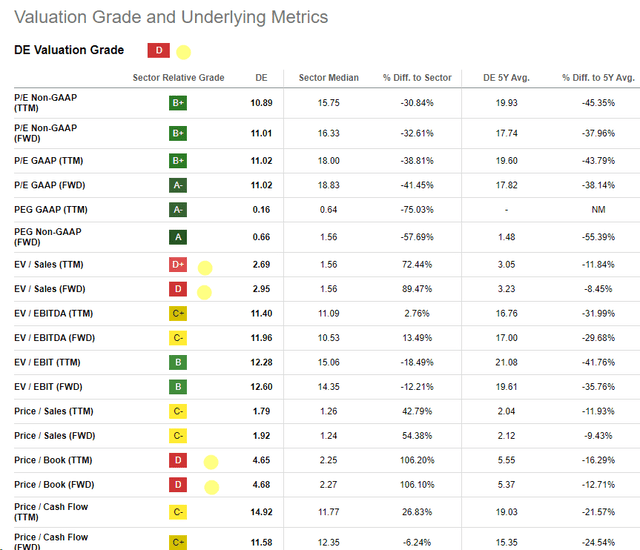Click the EV / EBITDA (TTM) value 11.40
The height and width of the screenshot is (550, 640).
coord(261,313)
